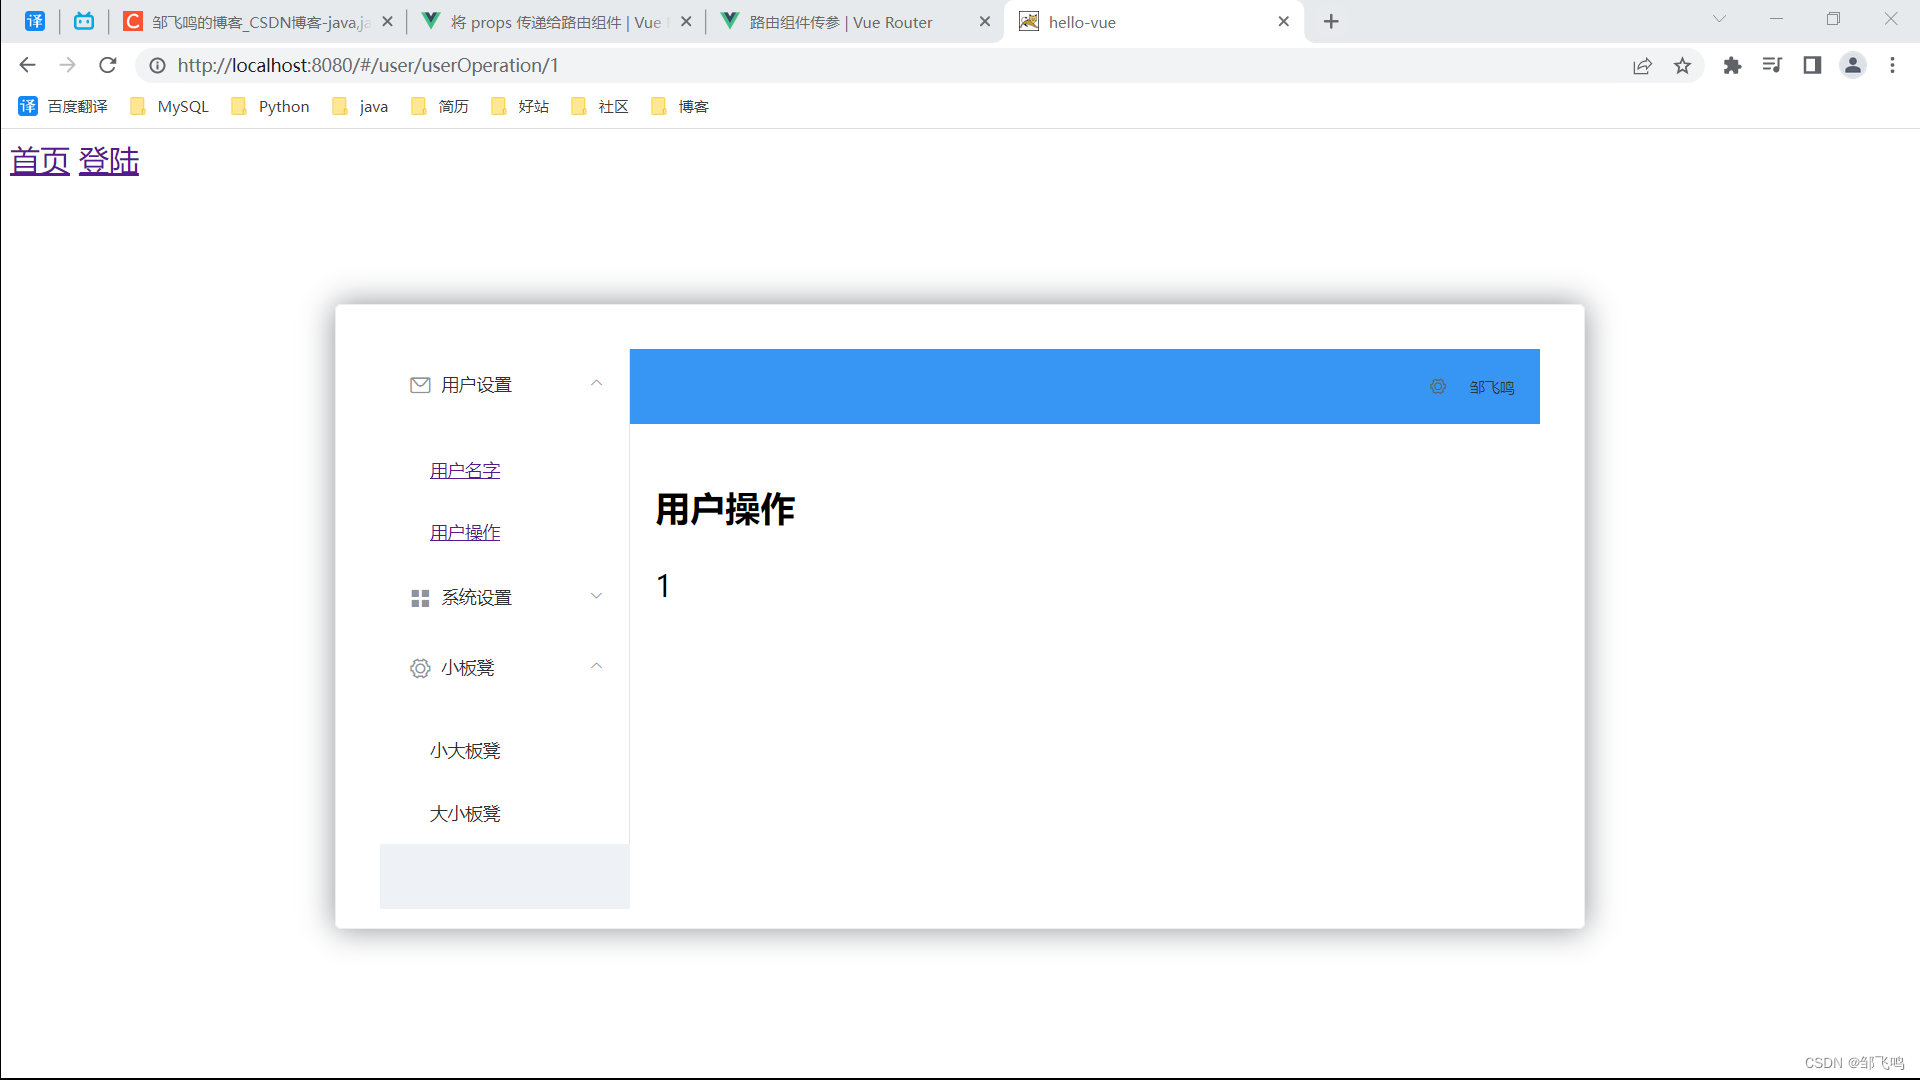This screenshot has width=1920, height=1080.
Task: Open the tab search dropdown arrow
Action: click(1719, 19)
